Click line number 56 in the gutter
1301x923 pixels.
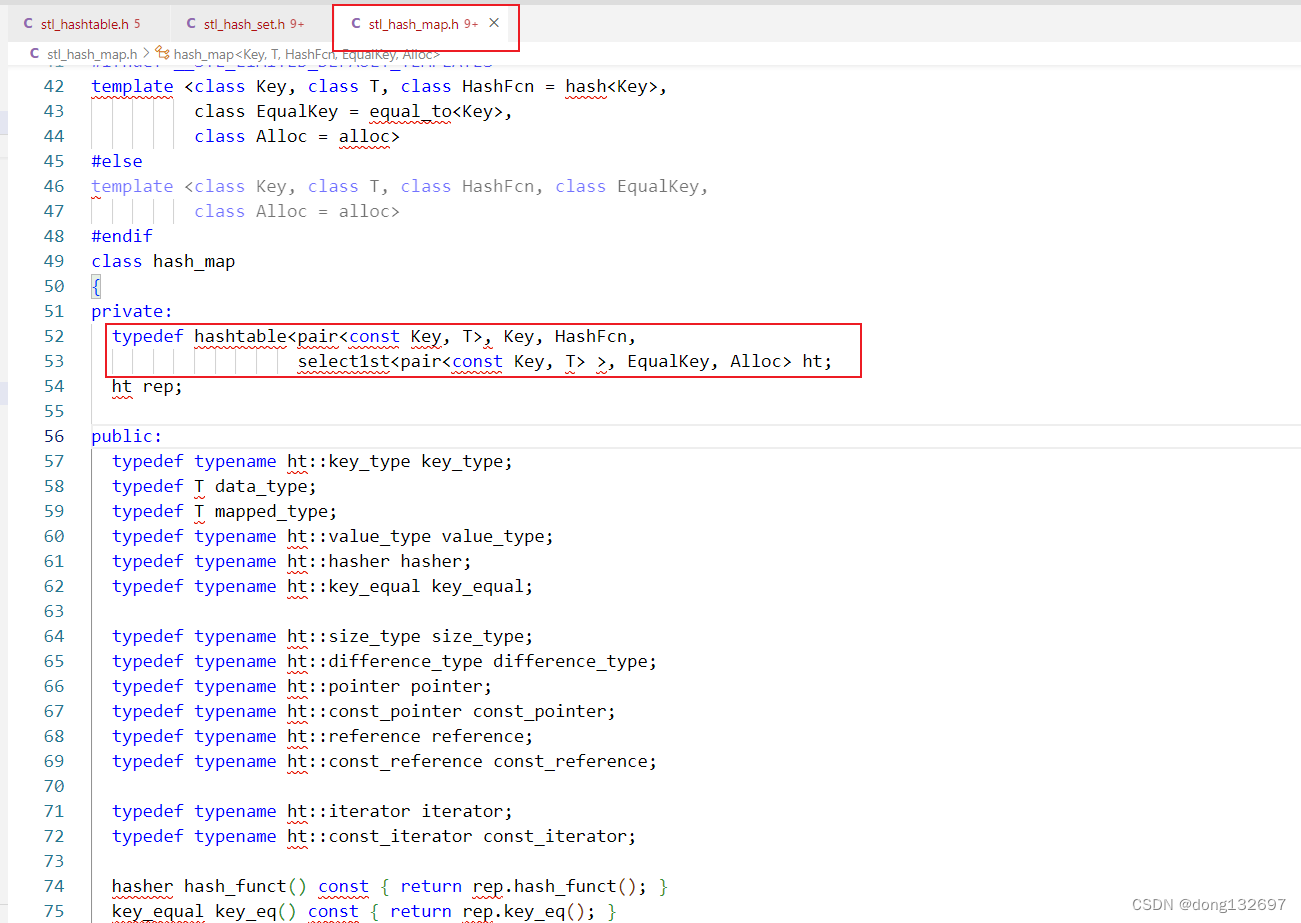(54, 436)
